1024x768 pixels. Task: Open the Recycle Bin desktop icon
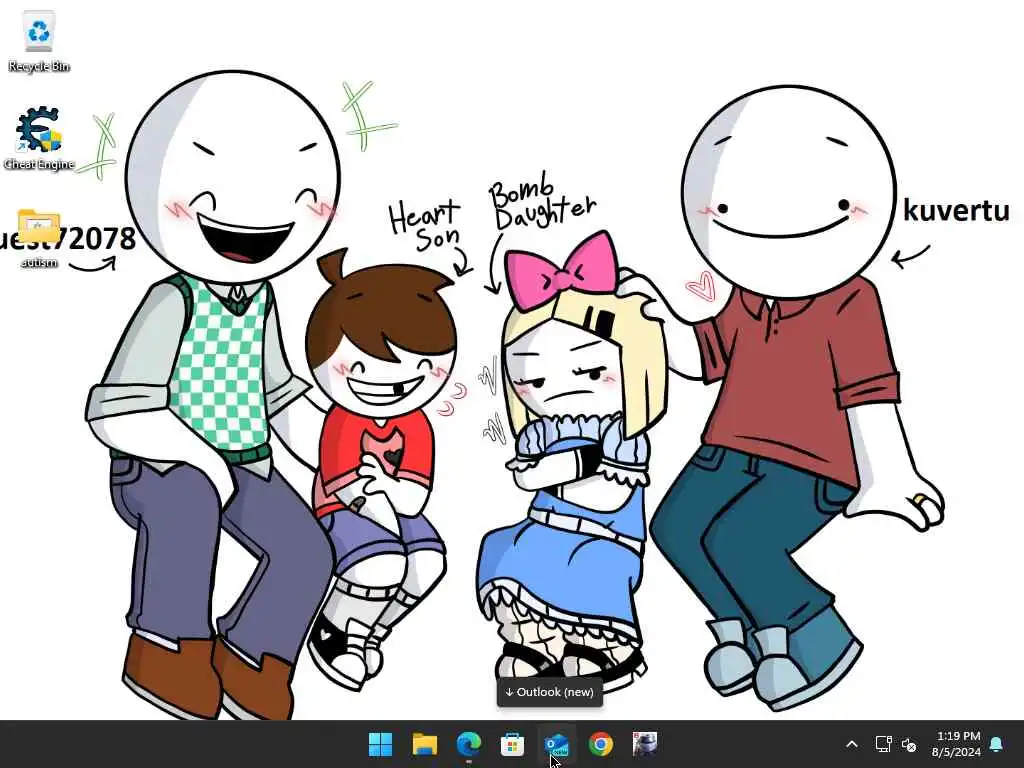click(39, 41)
